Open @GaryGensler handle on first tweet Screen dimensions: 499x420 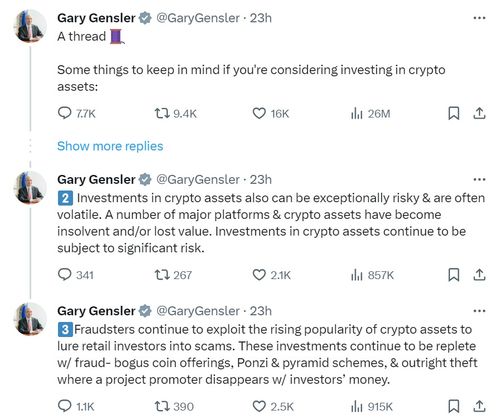pos(198,18)
